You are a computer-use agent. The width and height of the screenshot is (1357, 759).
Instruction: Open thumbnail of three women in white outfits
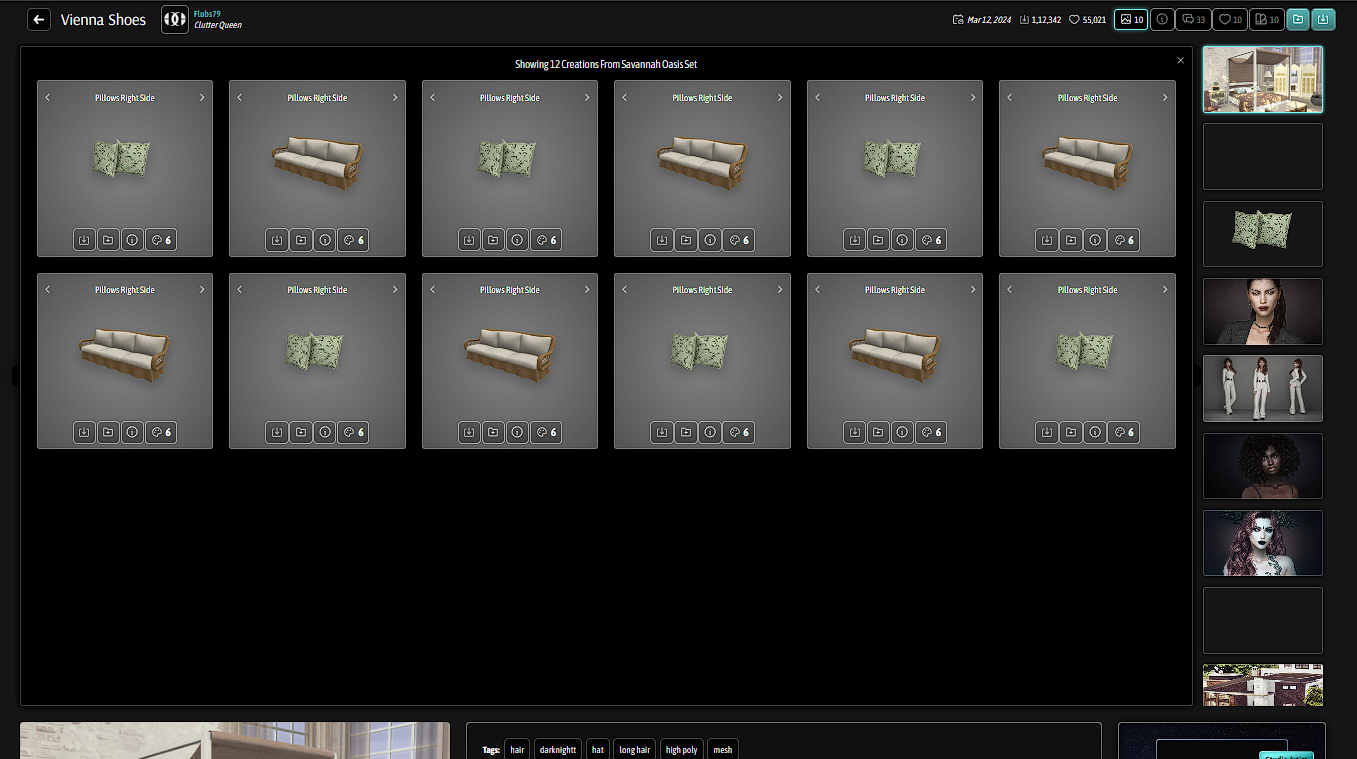(1262, 388)
